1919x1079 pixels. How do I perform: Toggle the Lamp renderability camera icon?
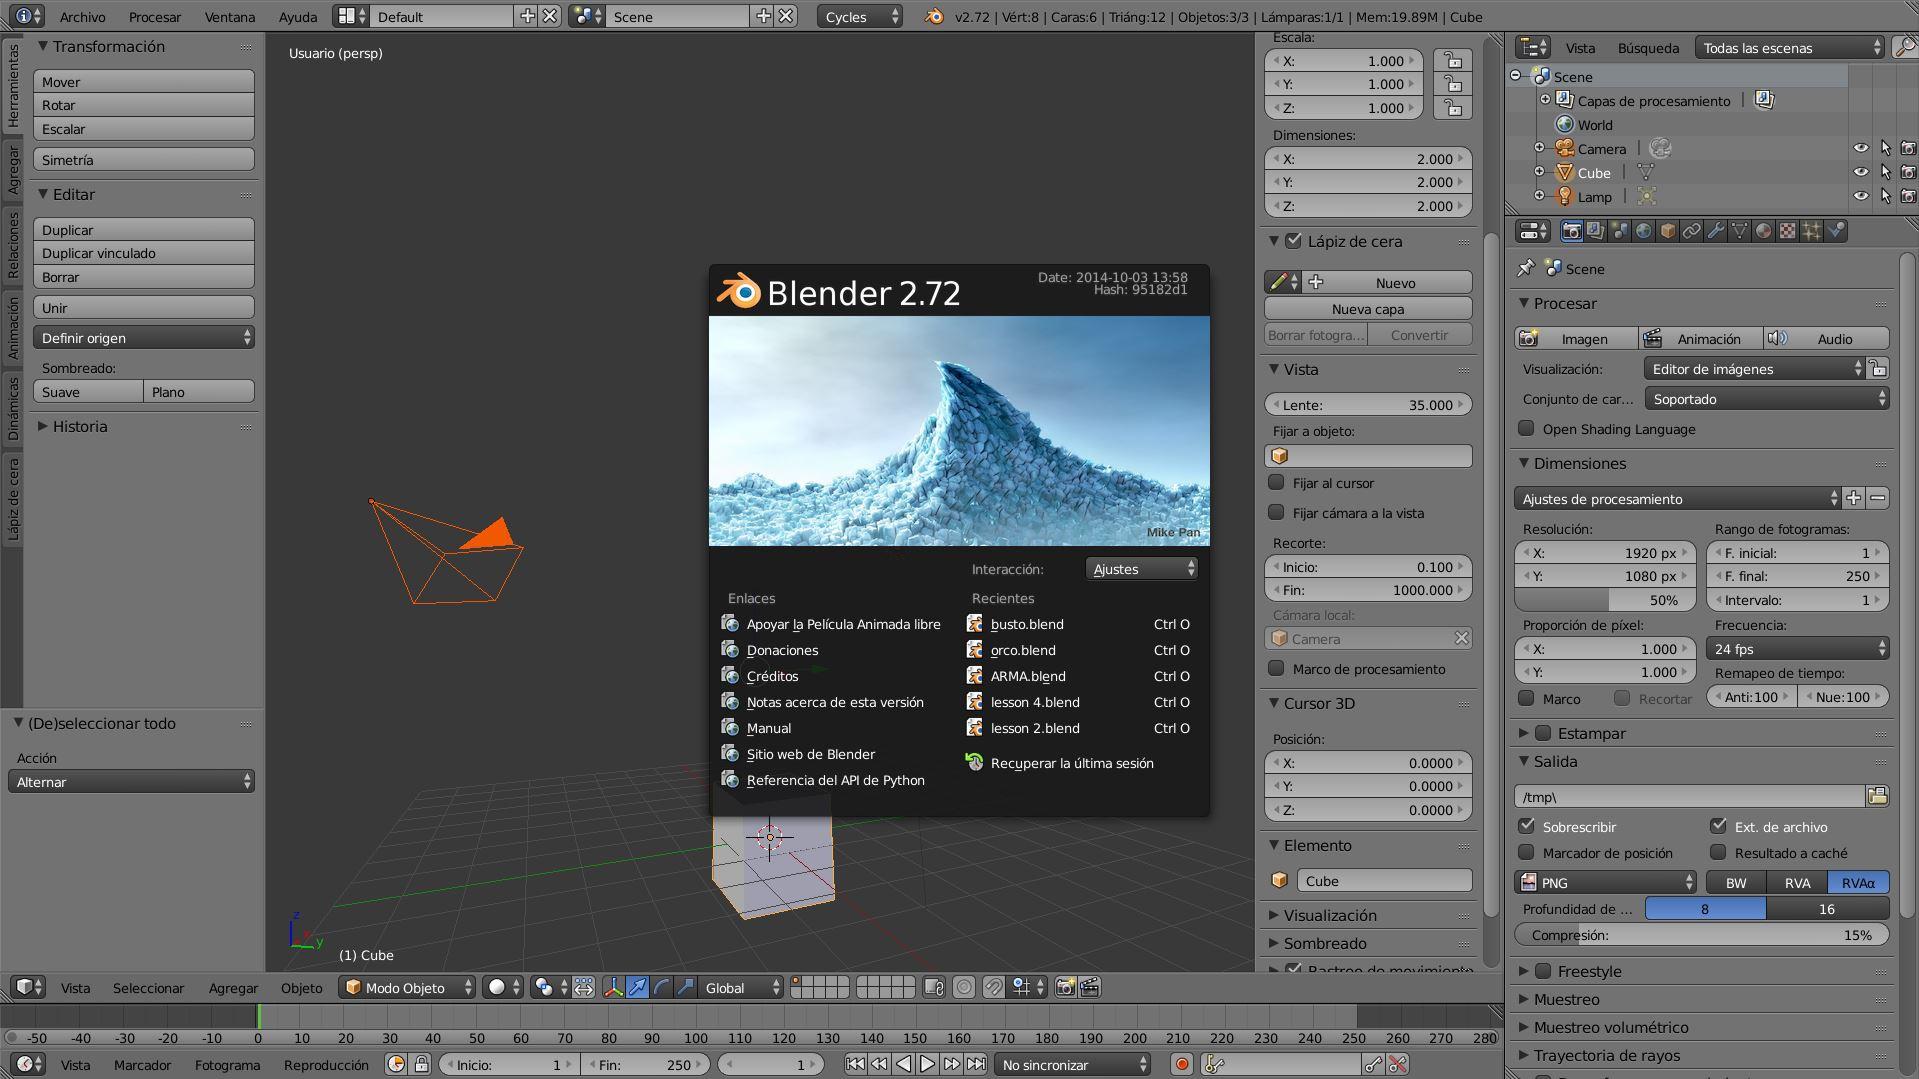[1908, 196]
